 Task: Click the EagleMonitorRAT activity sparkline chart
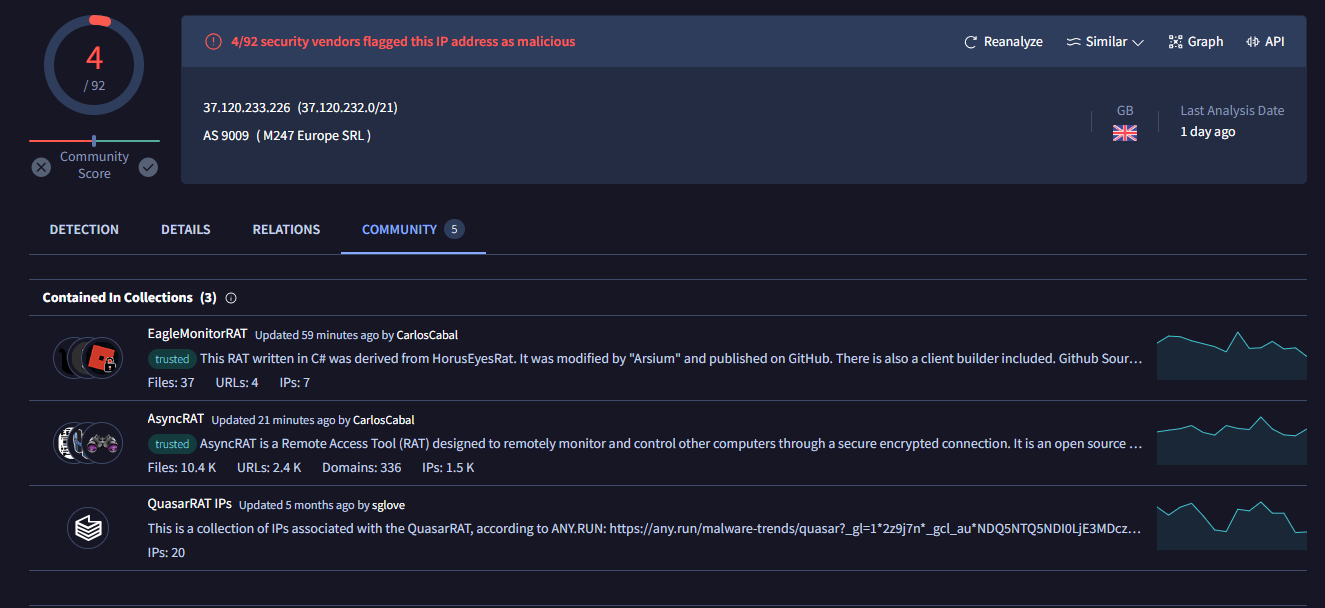[x=1231, y=354]
